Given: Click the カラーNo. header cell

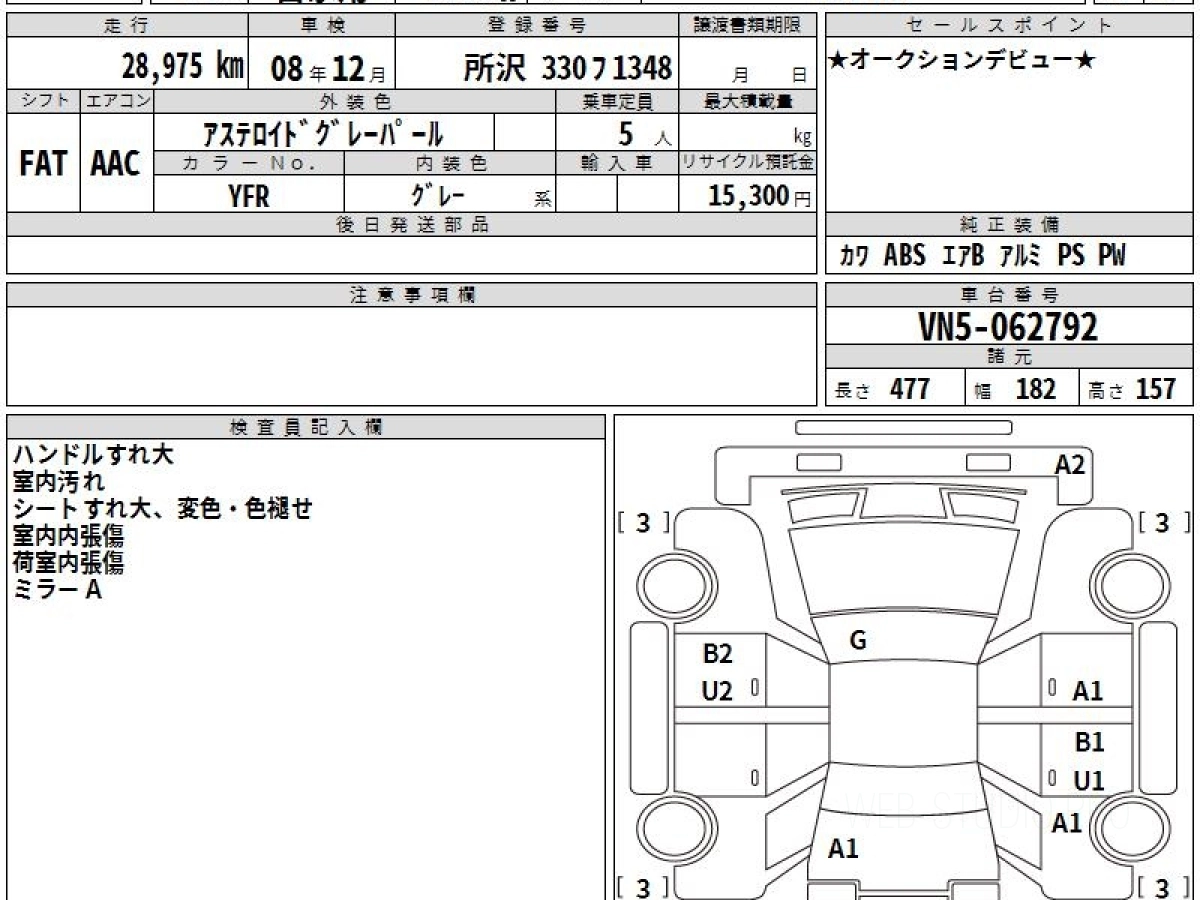Looking at the screenshot, I should pyautogui.click(x=249, y=163).
